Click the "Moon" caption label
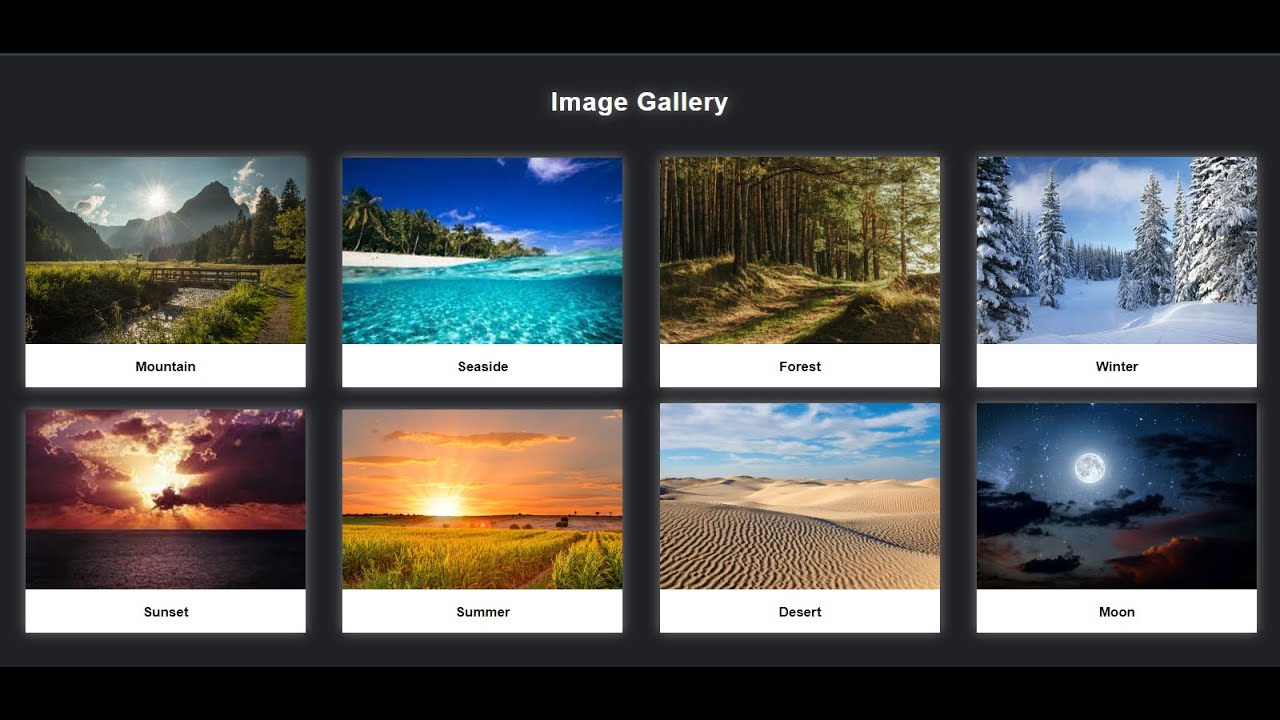This screenshot has width=1280, height=720. point(1117,612)
